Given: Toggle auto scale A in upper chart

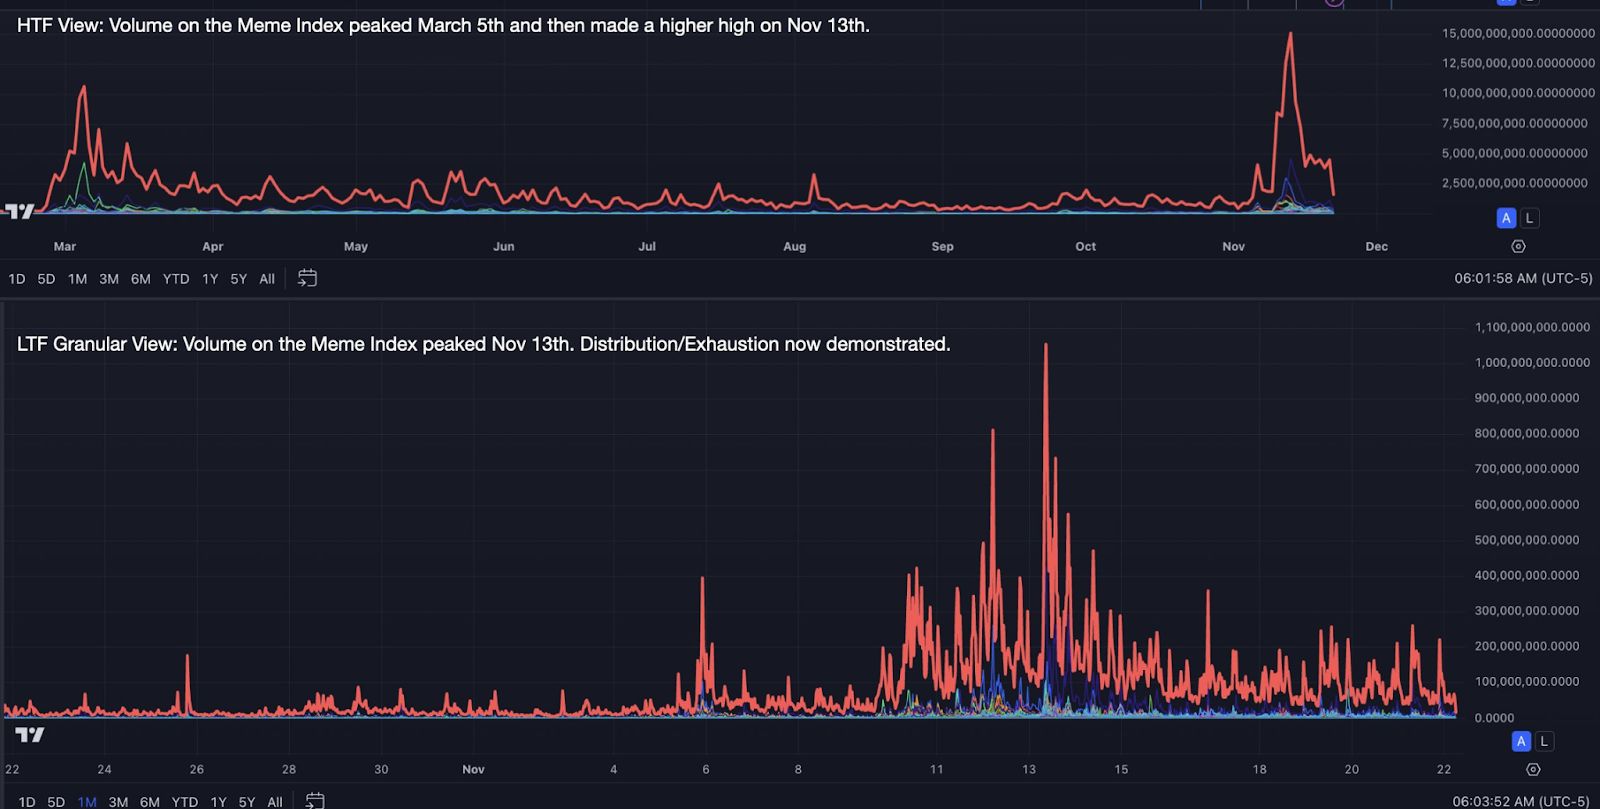Looking at the screenshot, I should [1506, 218].
